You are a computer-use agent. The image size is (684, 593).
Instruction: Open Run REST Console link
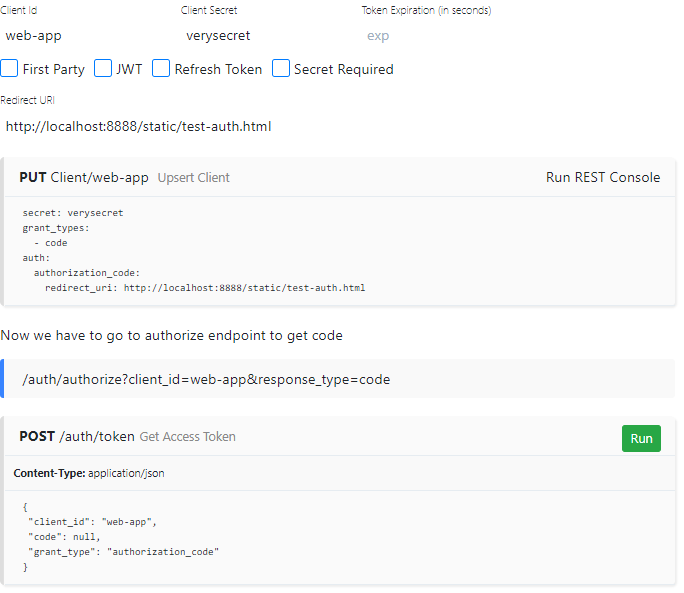pos(603,177)
